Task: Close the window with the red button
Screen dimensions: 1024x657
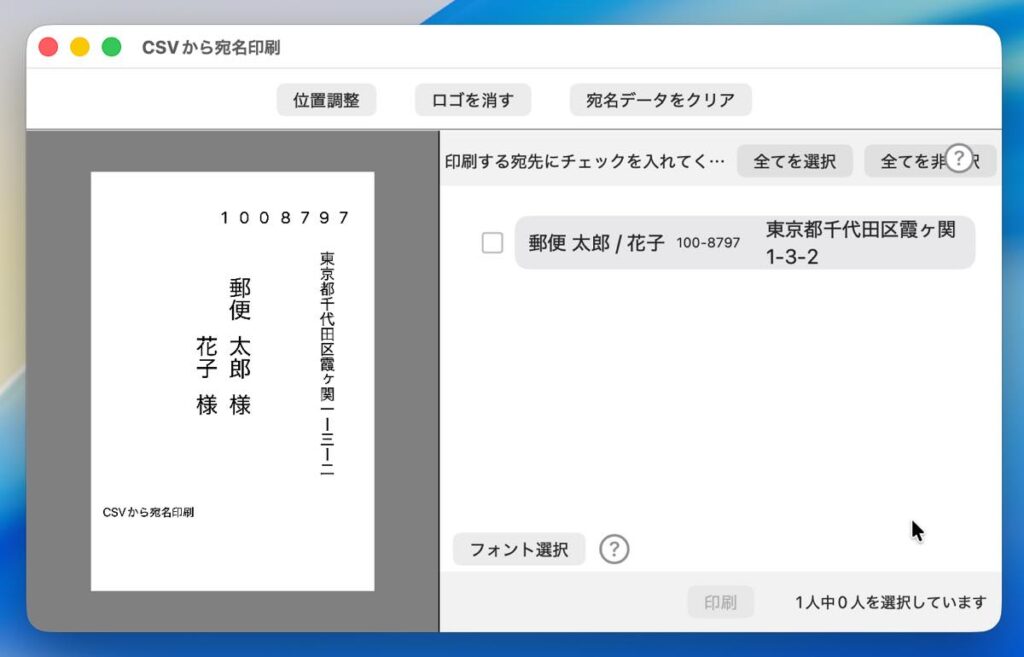Action: pos(48,47)
